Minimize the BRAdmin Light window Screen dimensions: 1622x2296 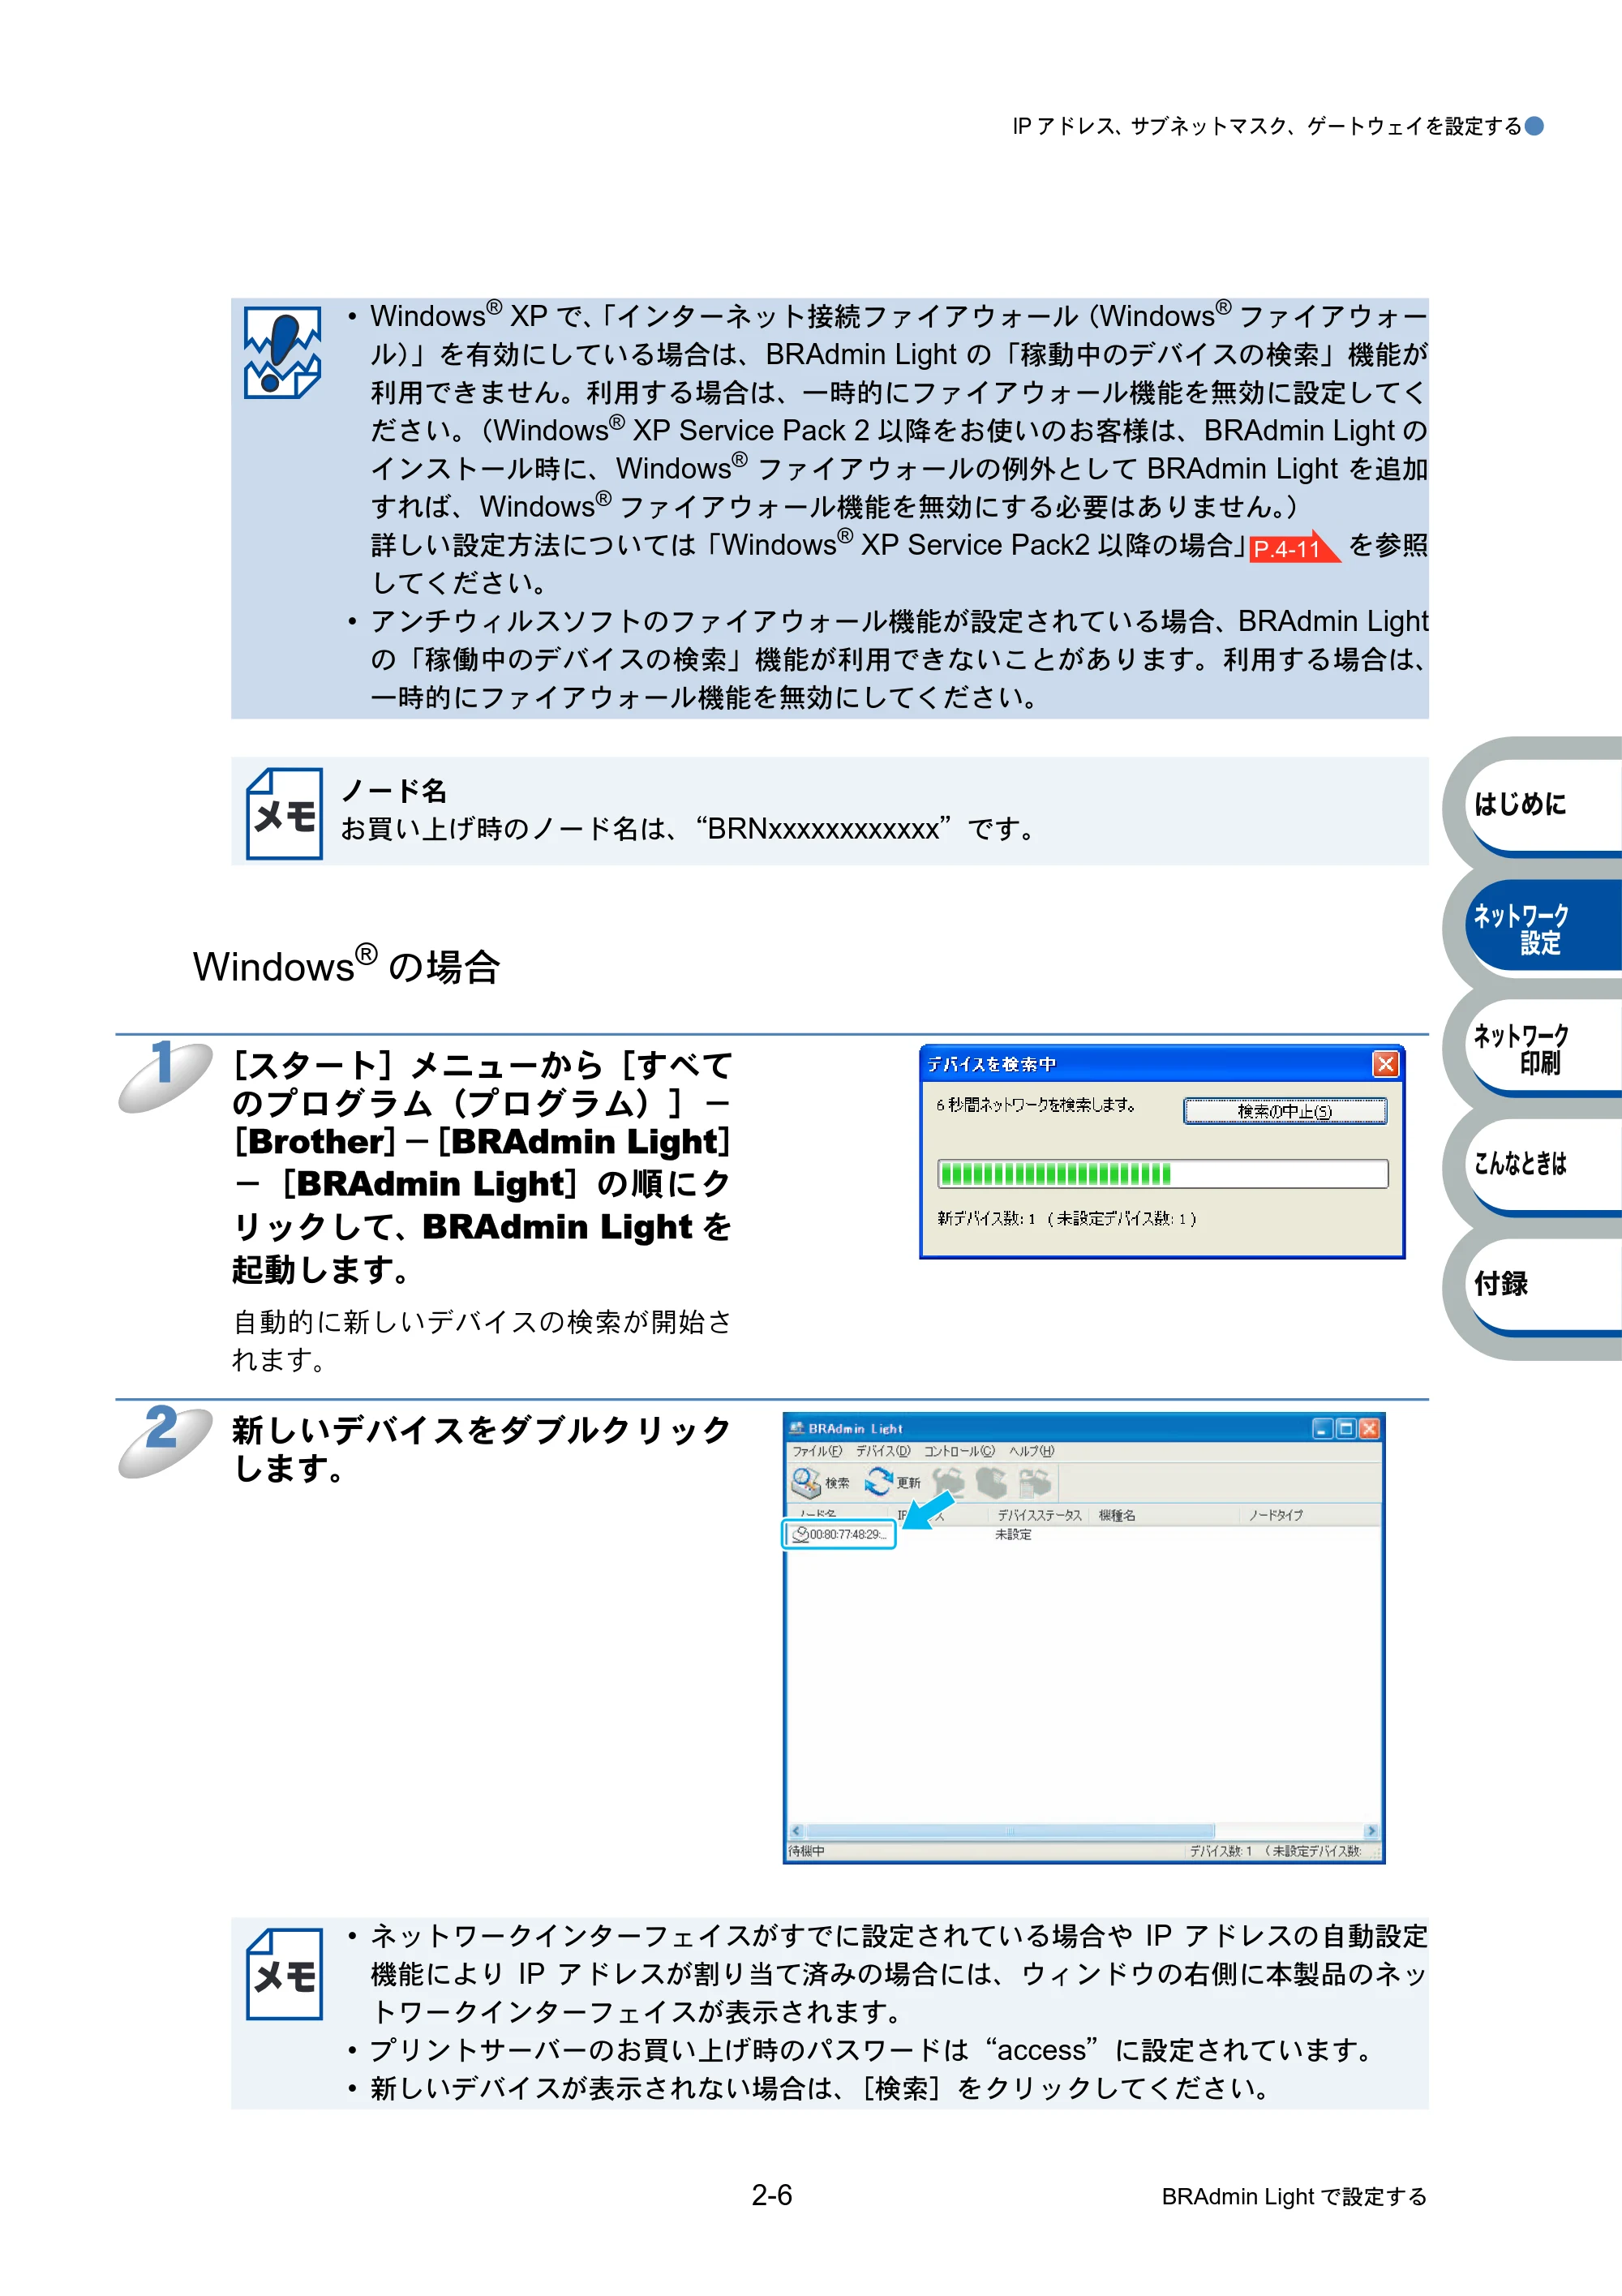[1323, 1428]
